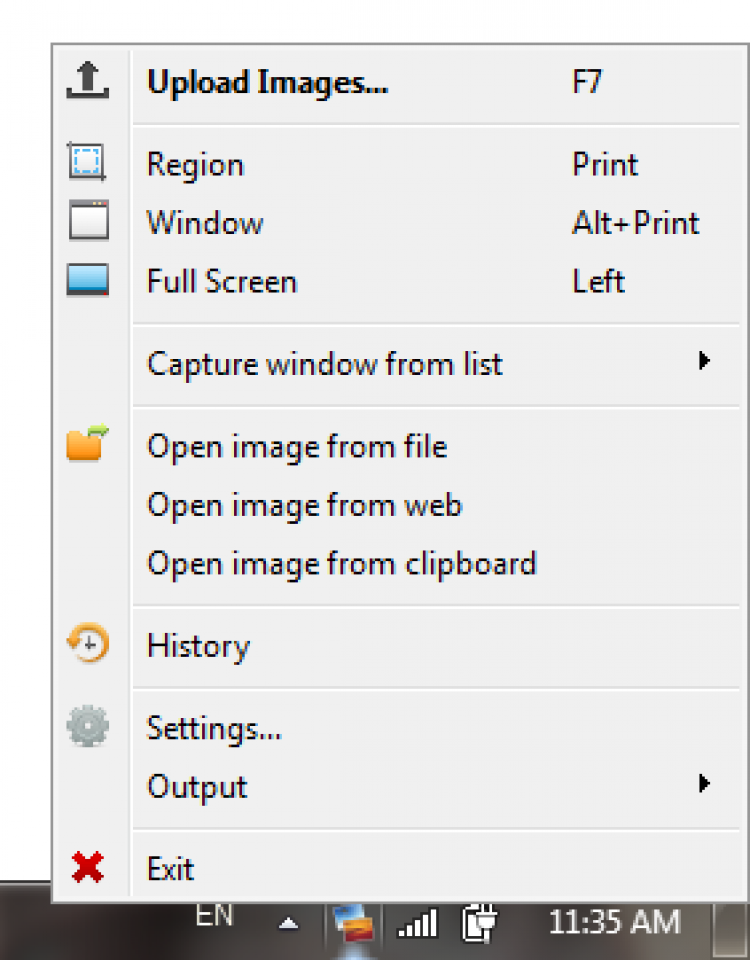Click the orange open-file folder icon
Viewport: 750px width, 960px height.
point(87,444)
